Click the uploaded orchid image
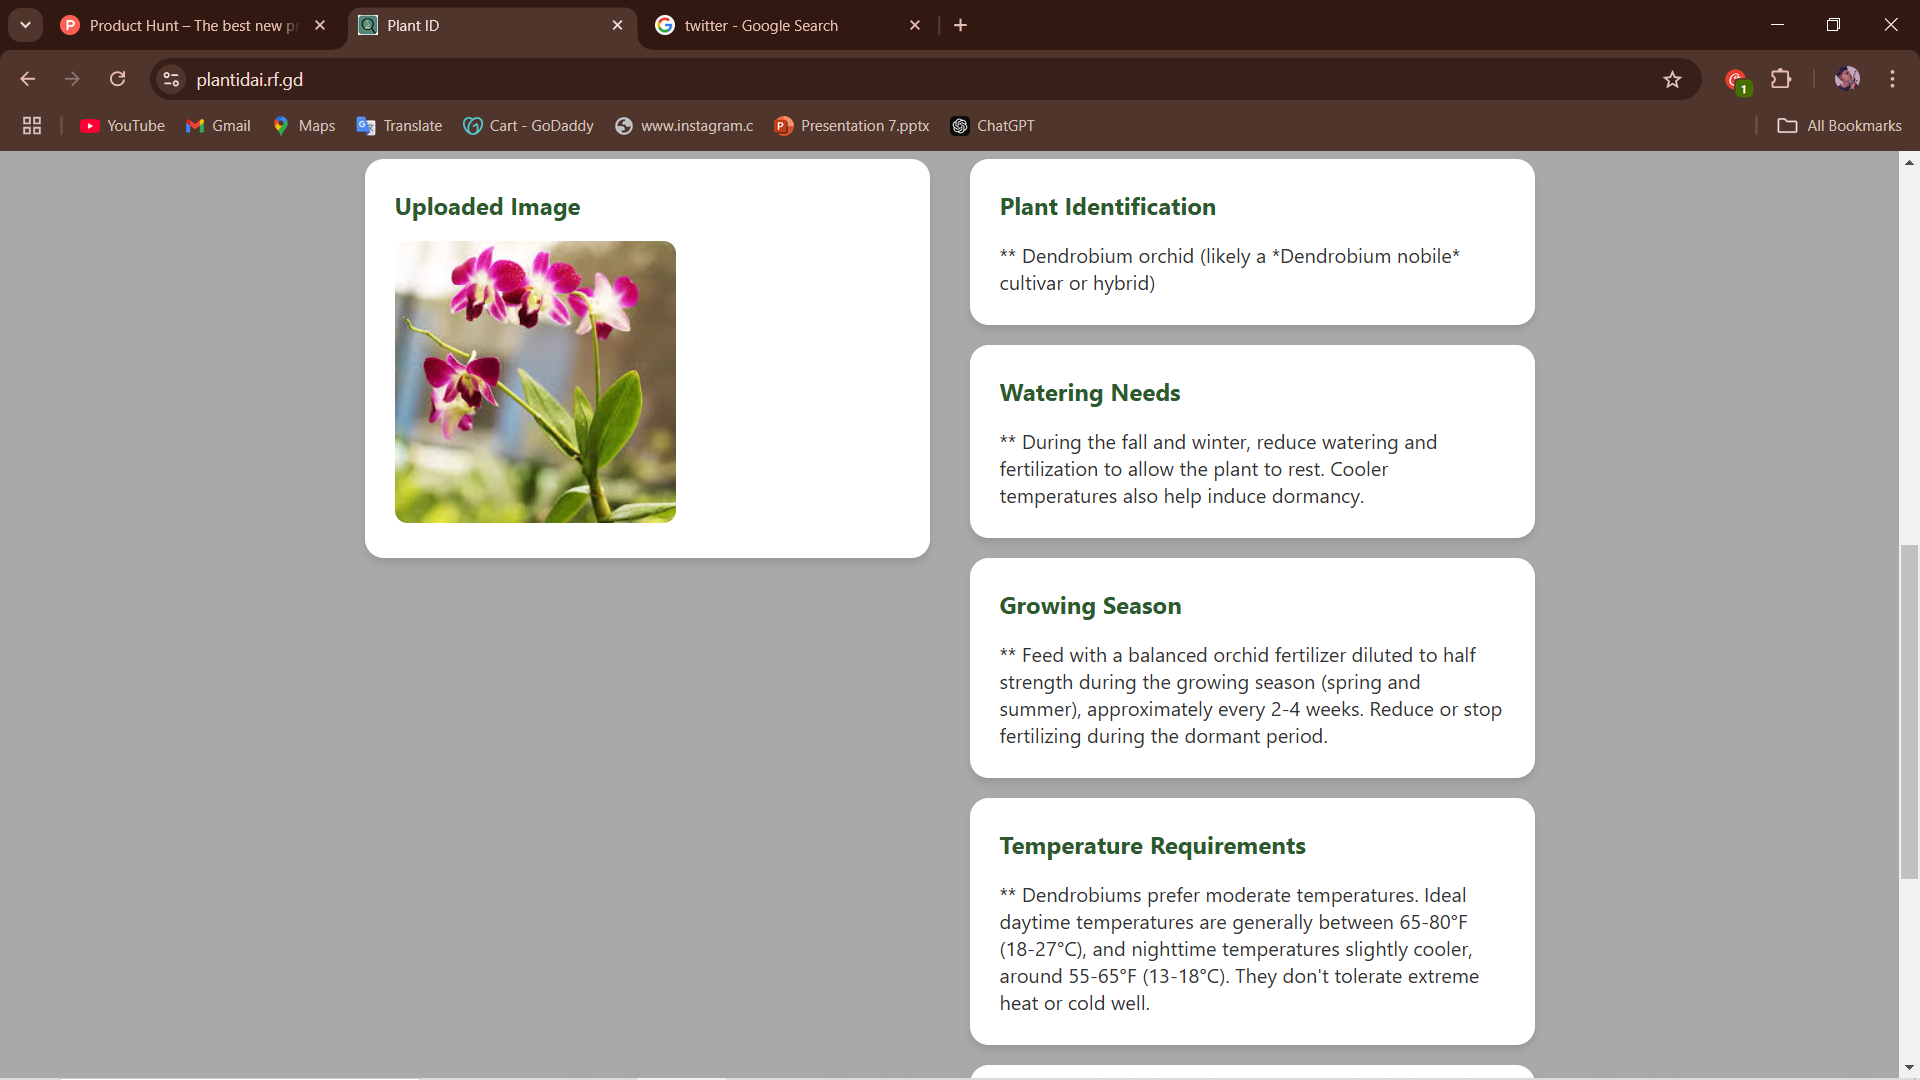The image size is (1920, 1080). (535, 381)
